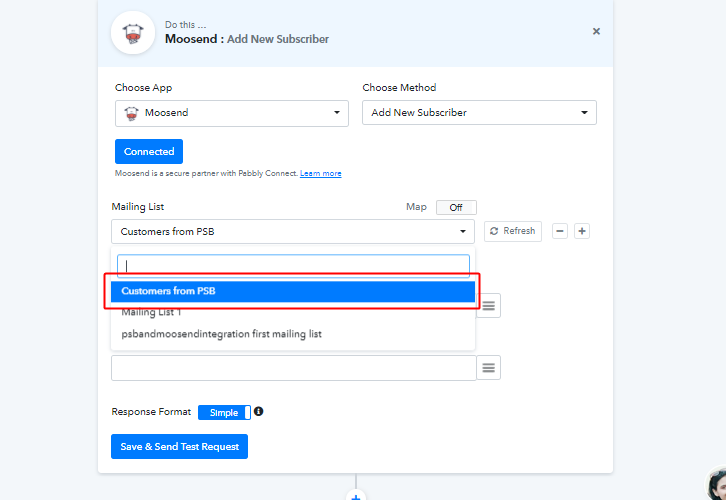Close the Moosend action step panel

[596, 31]
